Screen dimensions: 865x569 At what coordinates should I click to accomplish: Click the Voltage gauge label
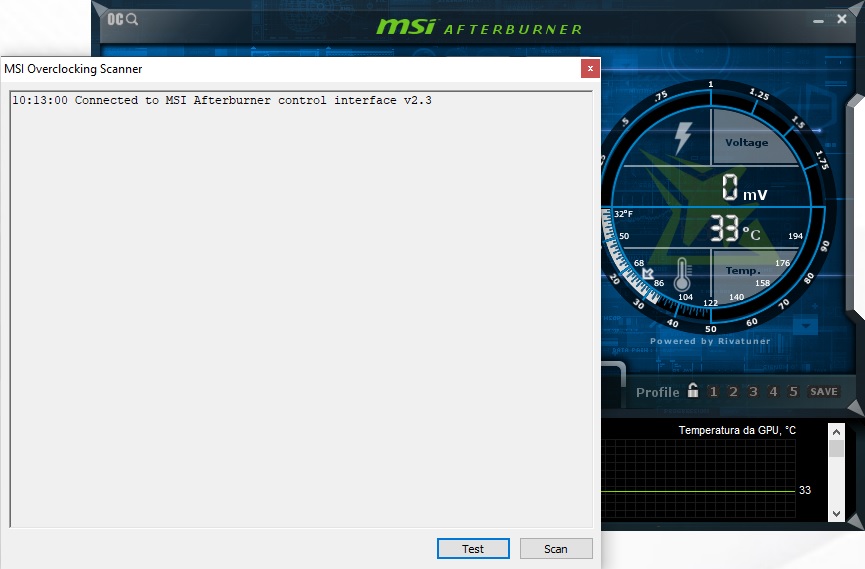[746, 142]
